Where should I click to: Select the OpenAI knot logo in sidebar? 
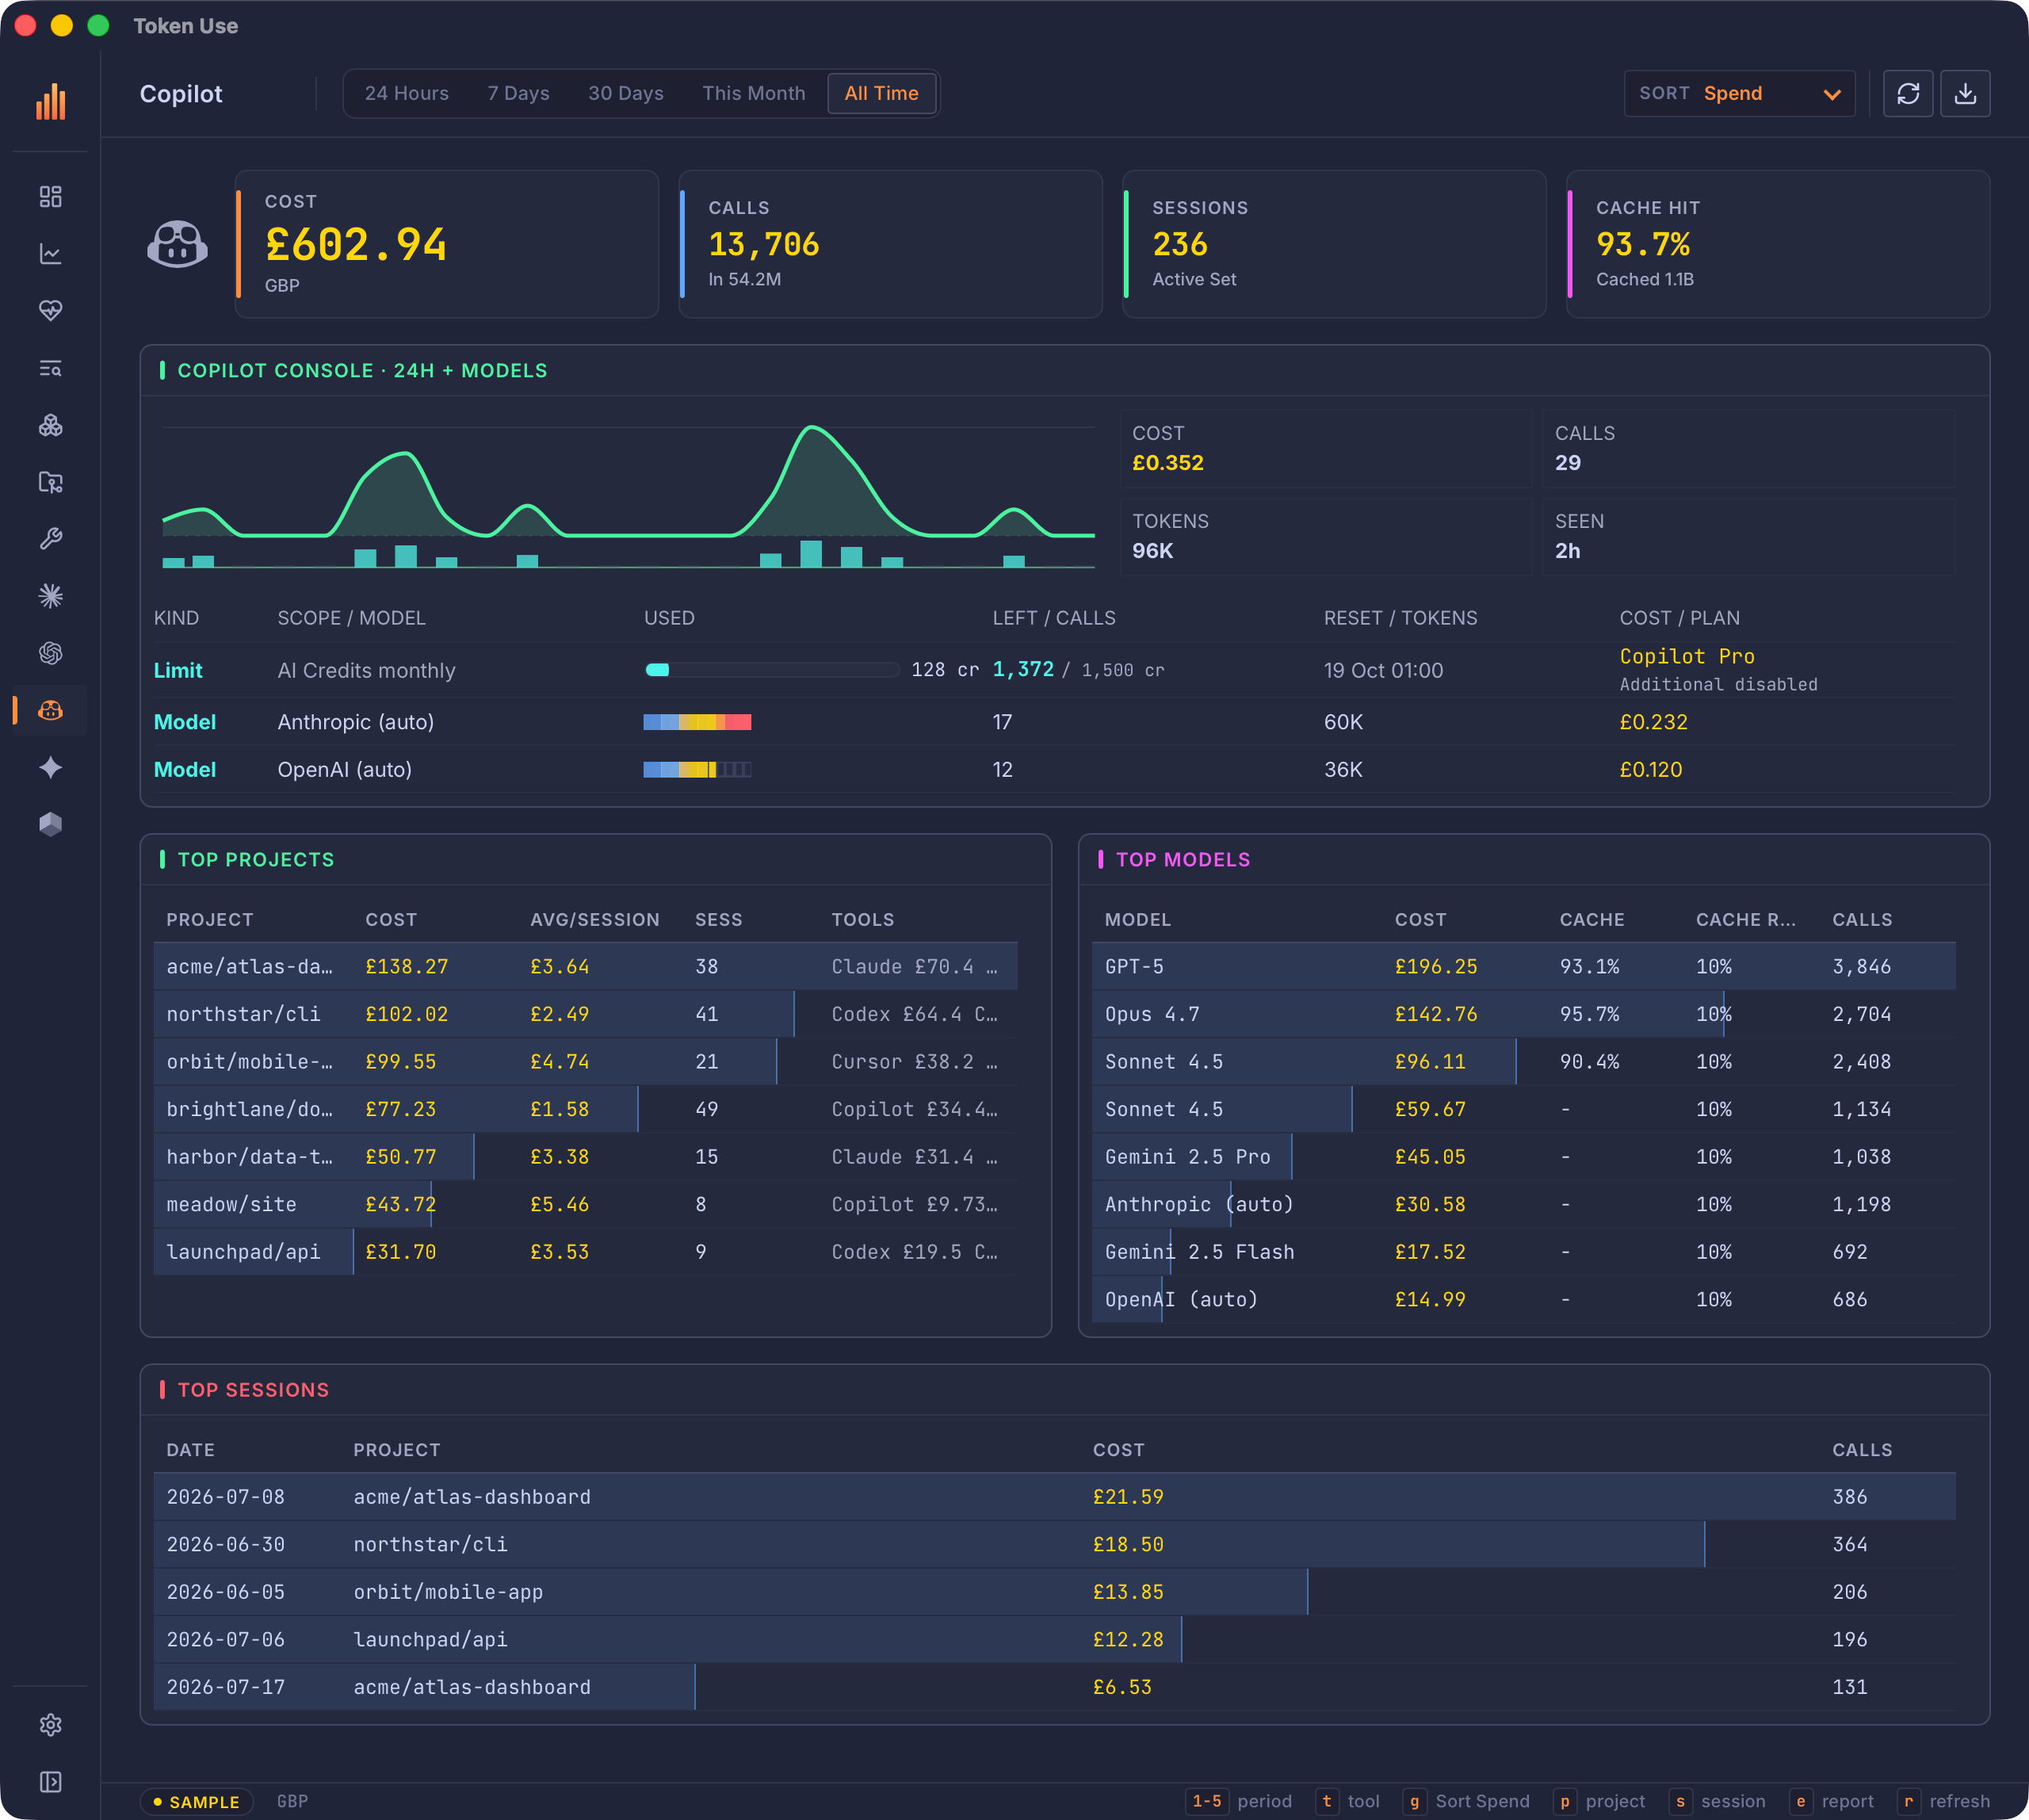51,653
